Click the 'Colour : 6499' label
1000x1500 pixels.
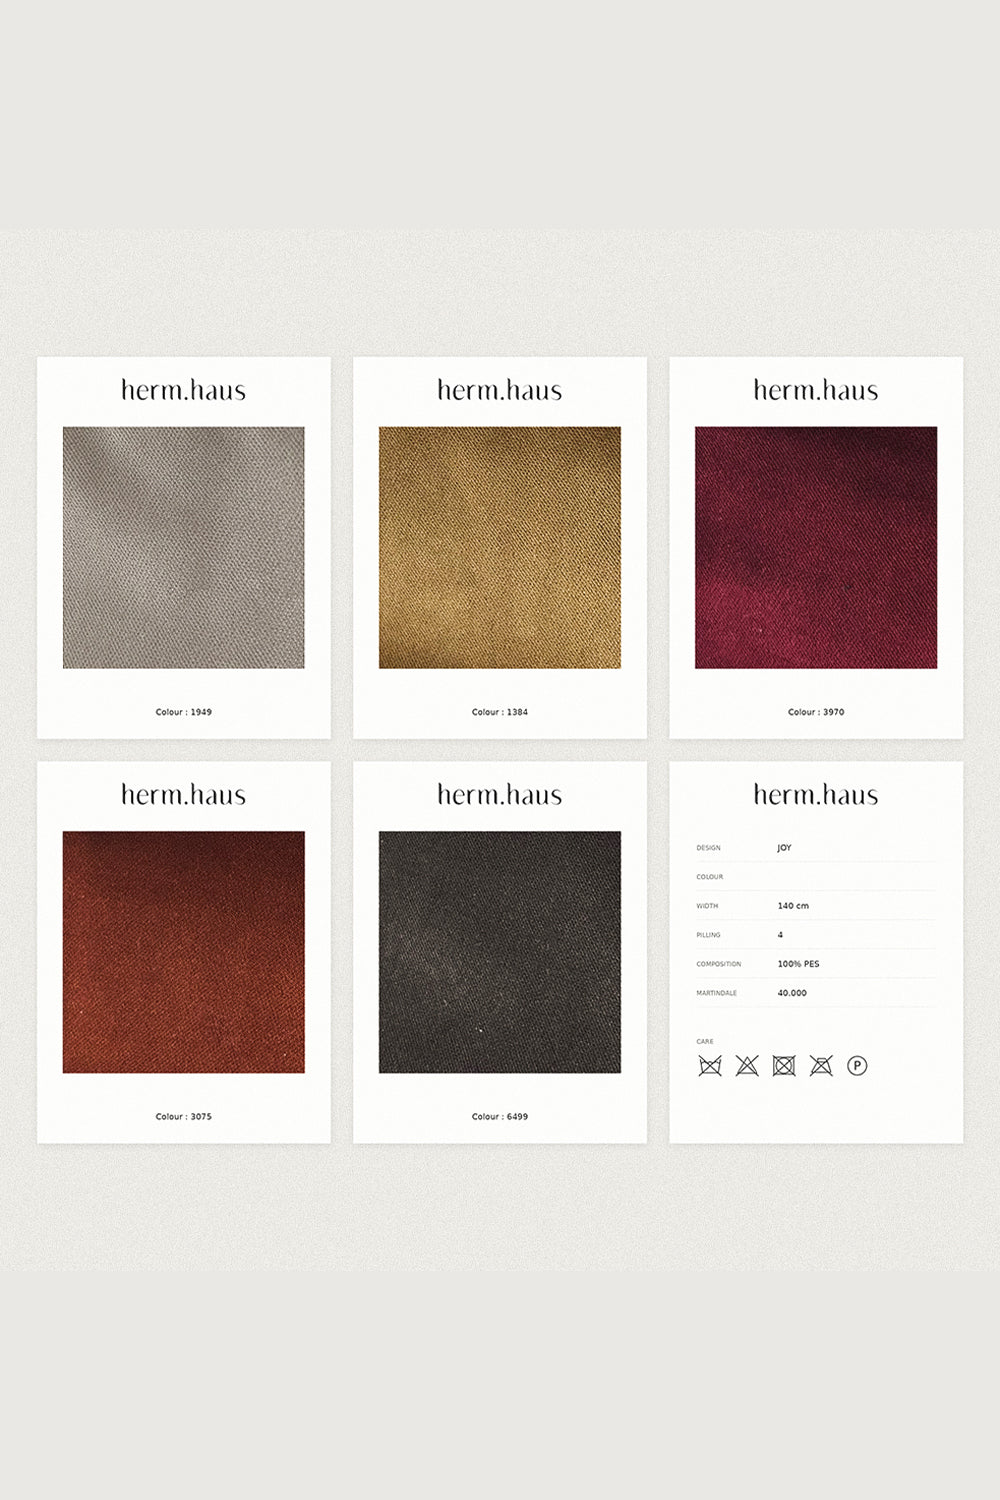pyautogui.click(x=500, y=1116)
